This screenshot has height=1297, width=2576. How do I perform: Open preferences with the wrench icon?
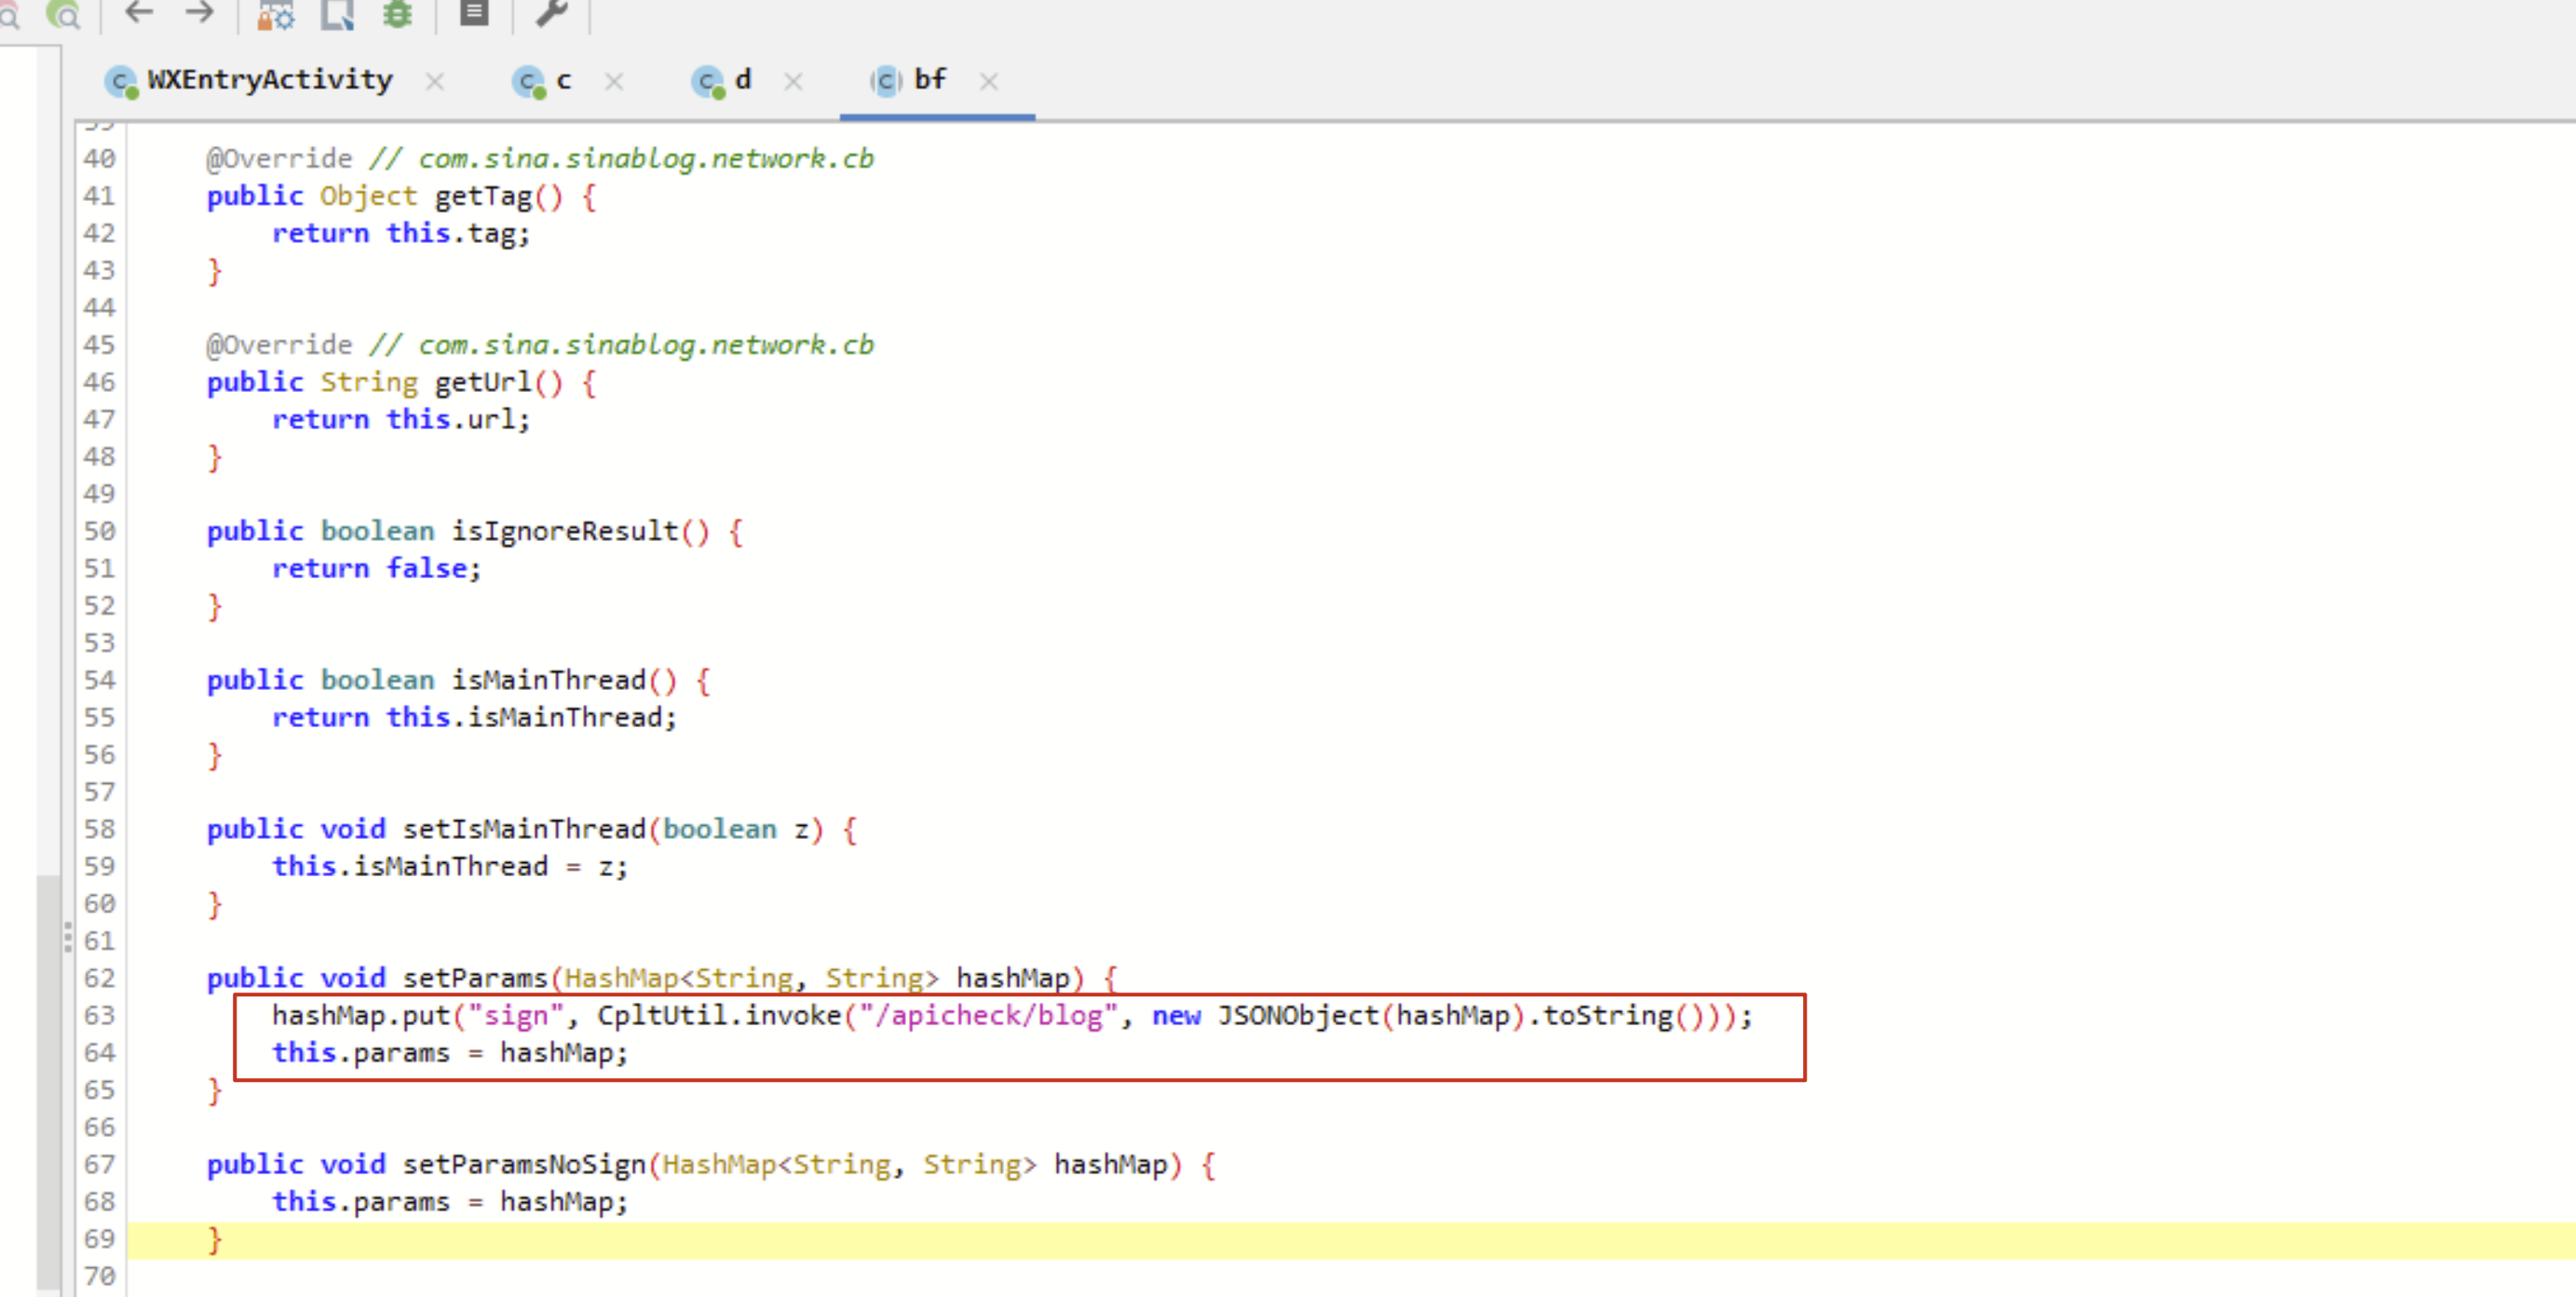(x=551, y=13)
